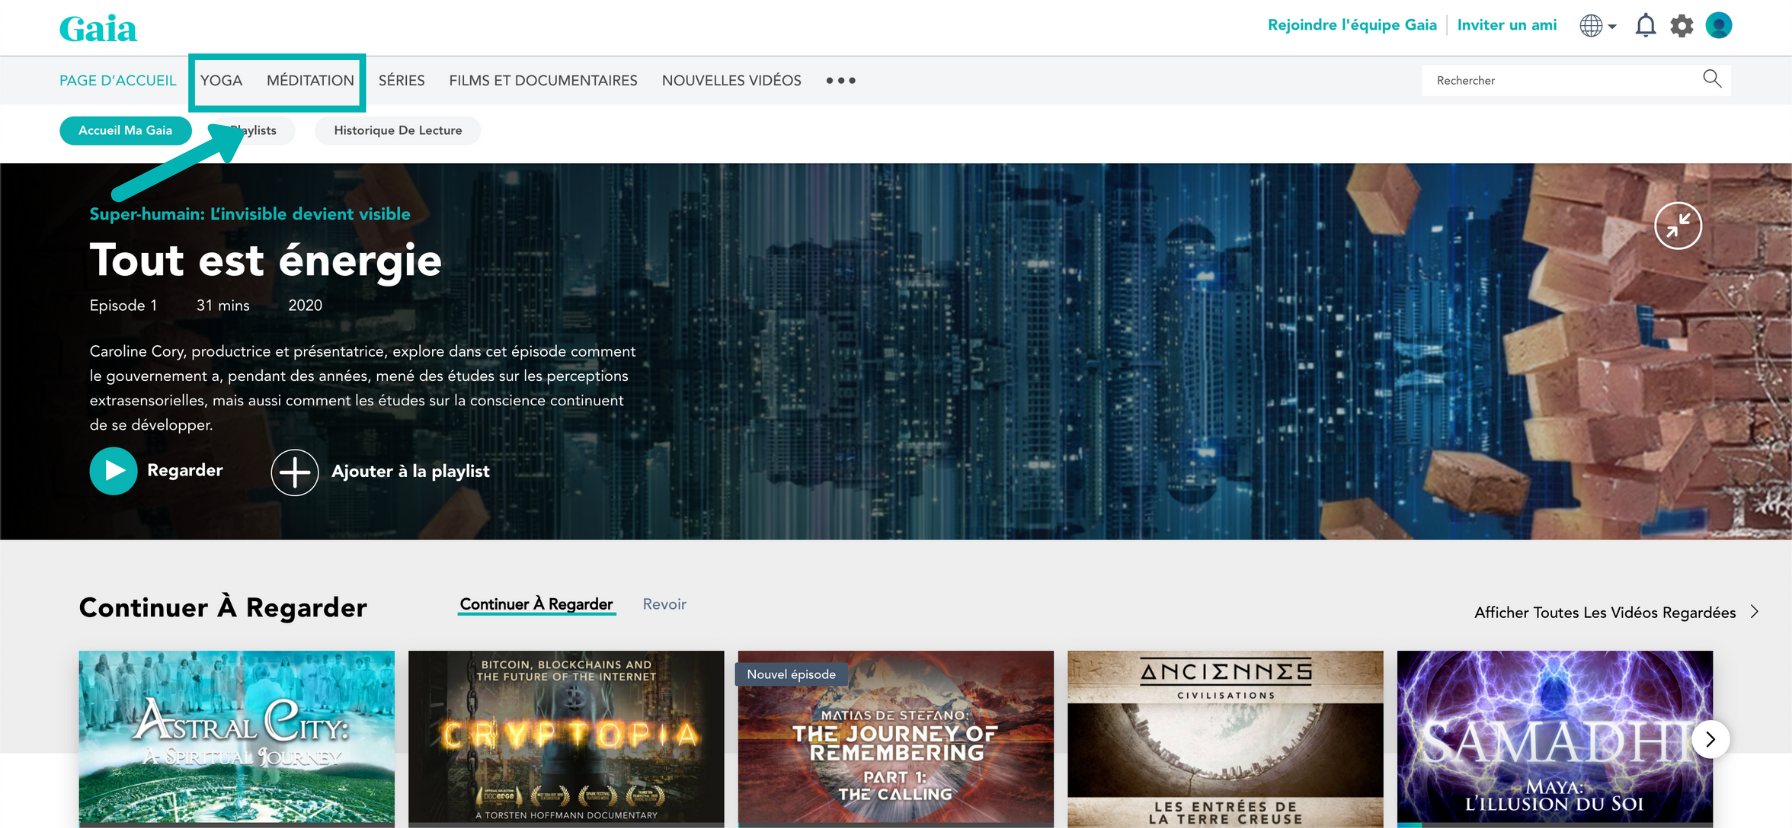This screenshot has width=1792, height=828.
Task: Open the settings gear
Action: (1682, 26)
